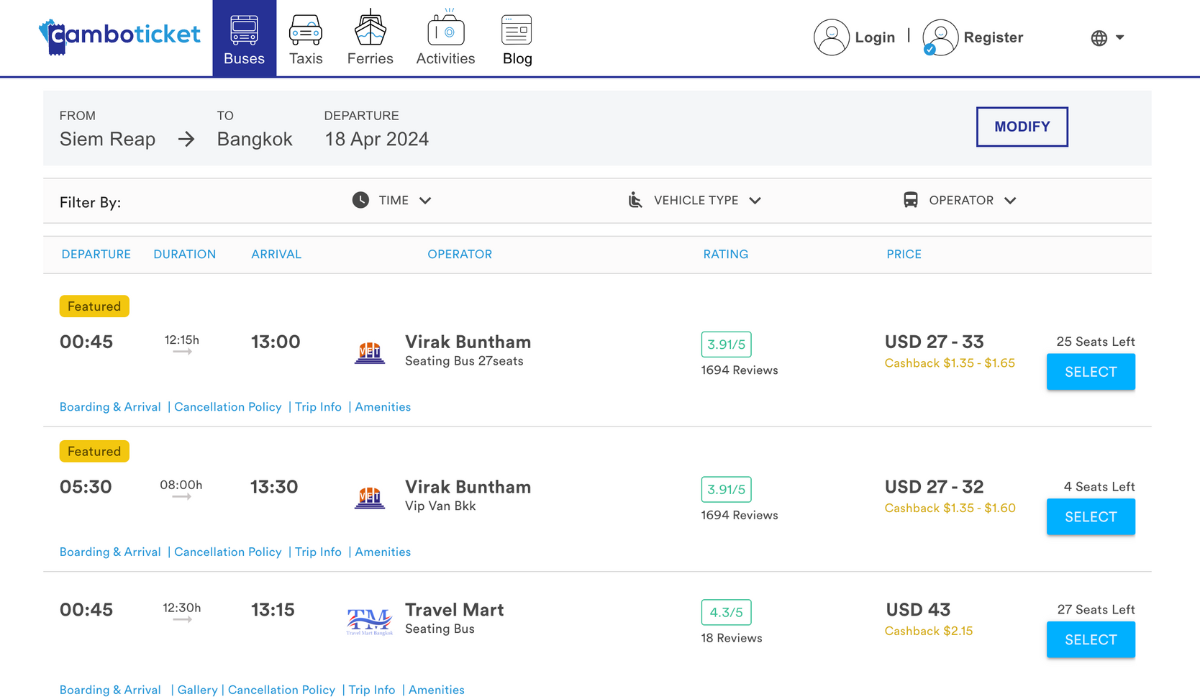This screenshot has height=700, width=1200.
Task: View the Travel Mart Gallery
Action: click(x=197, y=689)
